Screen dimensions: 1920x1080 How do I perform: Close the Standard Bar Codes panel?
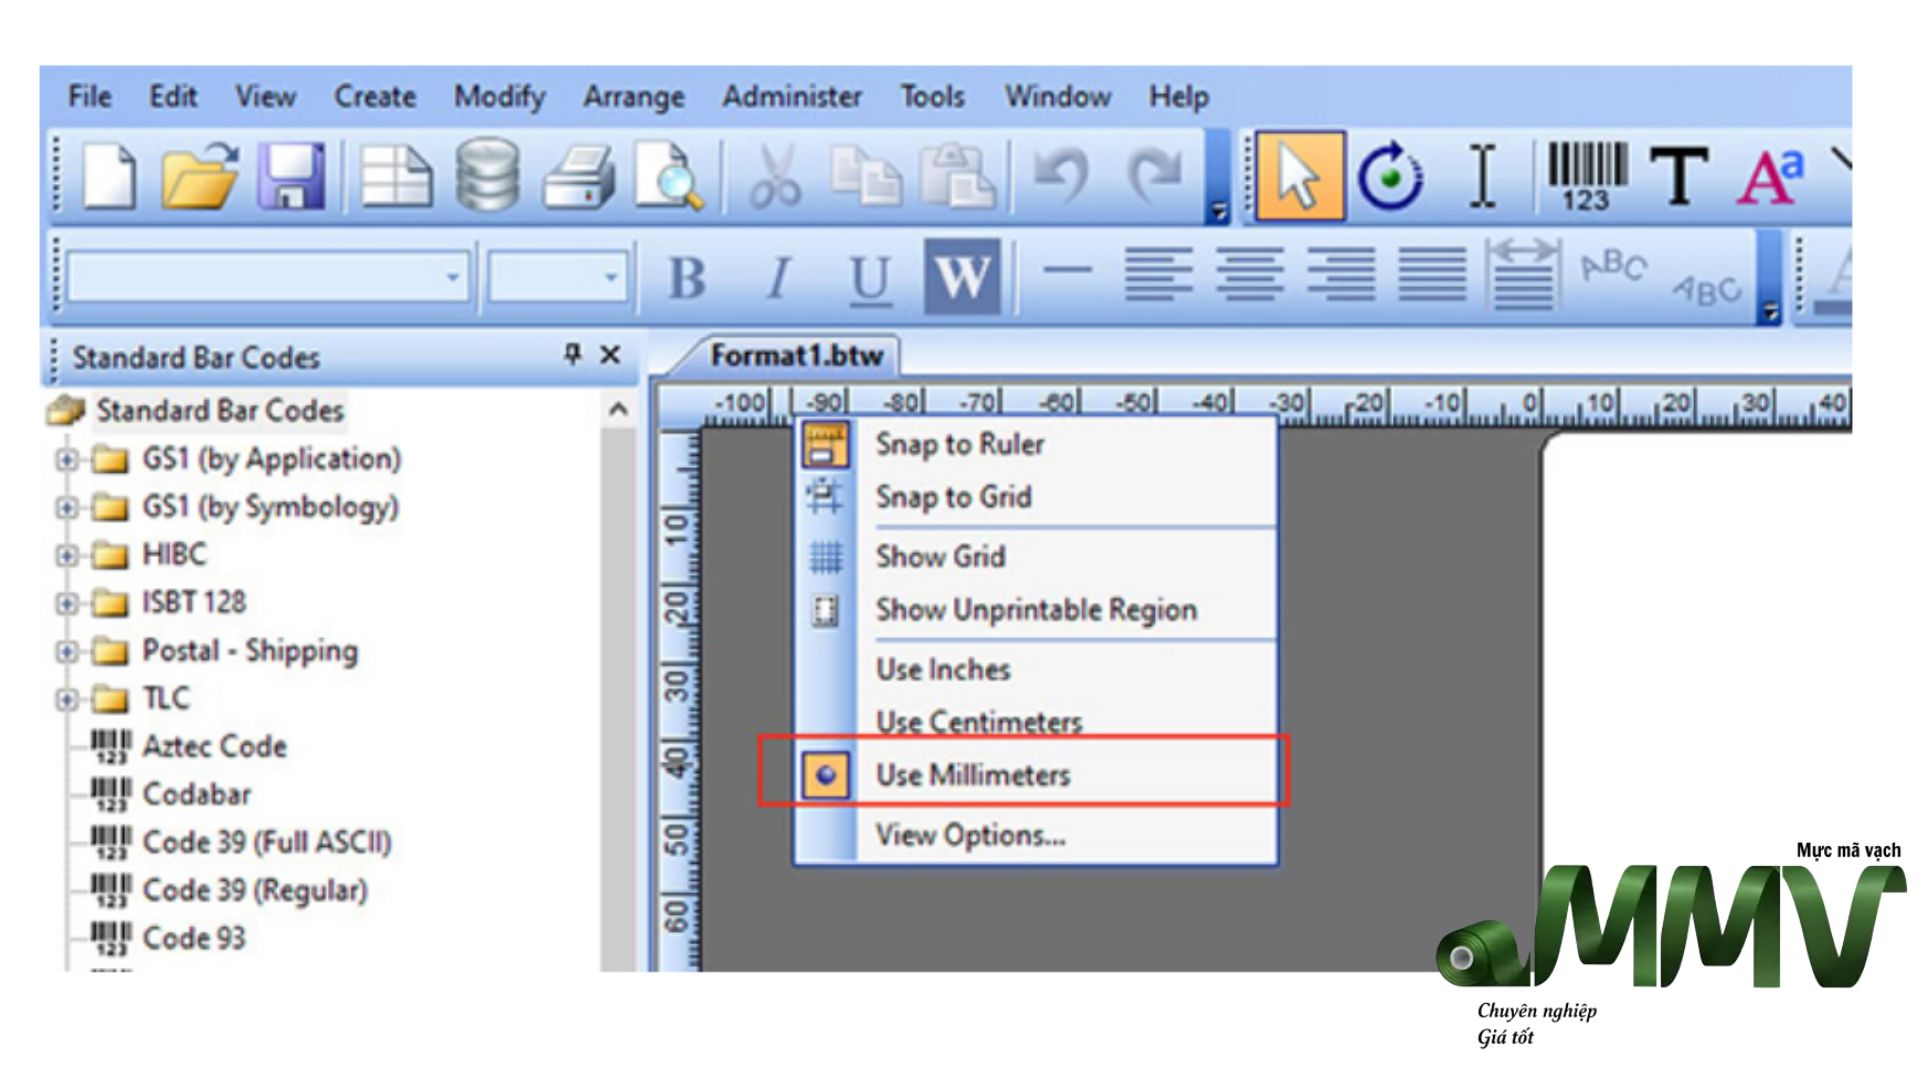(x=610, y=355)
